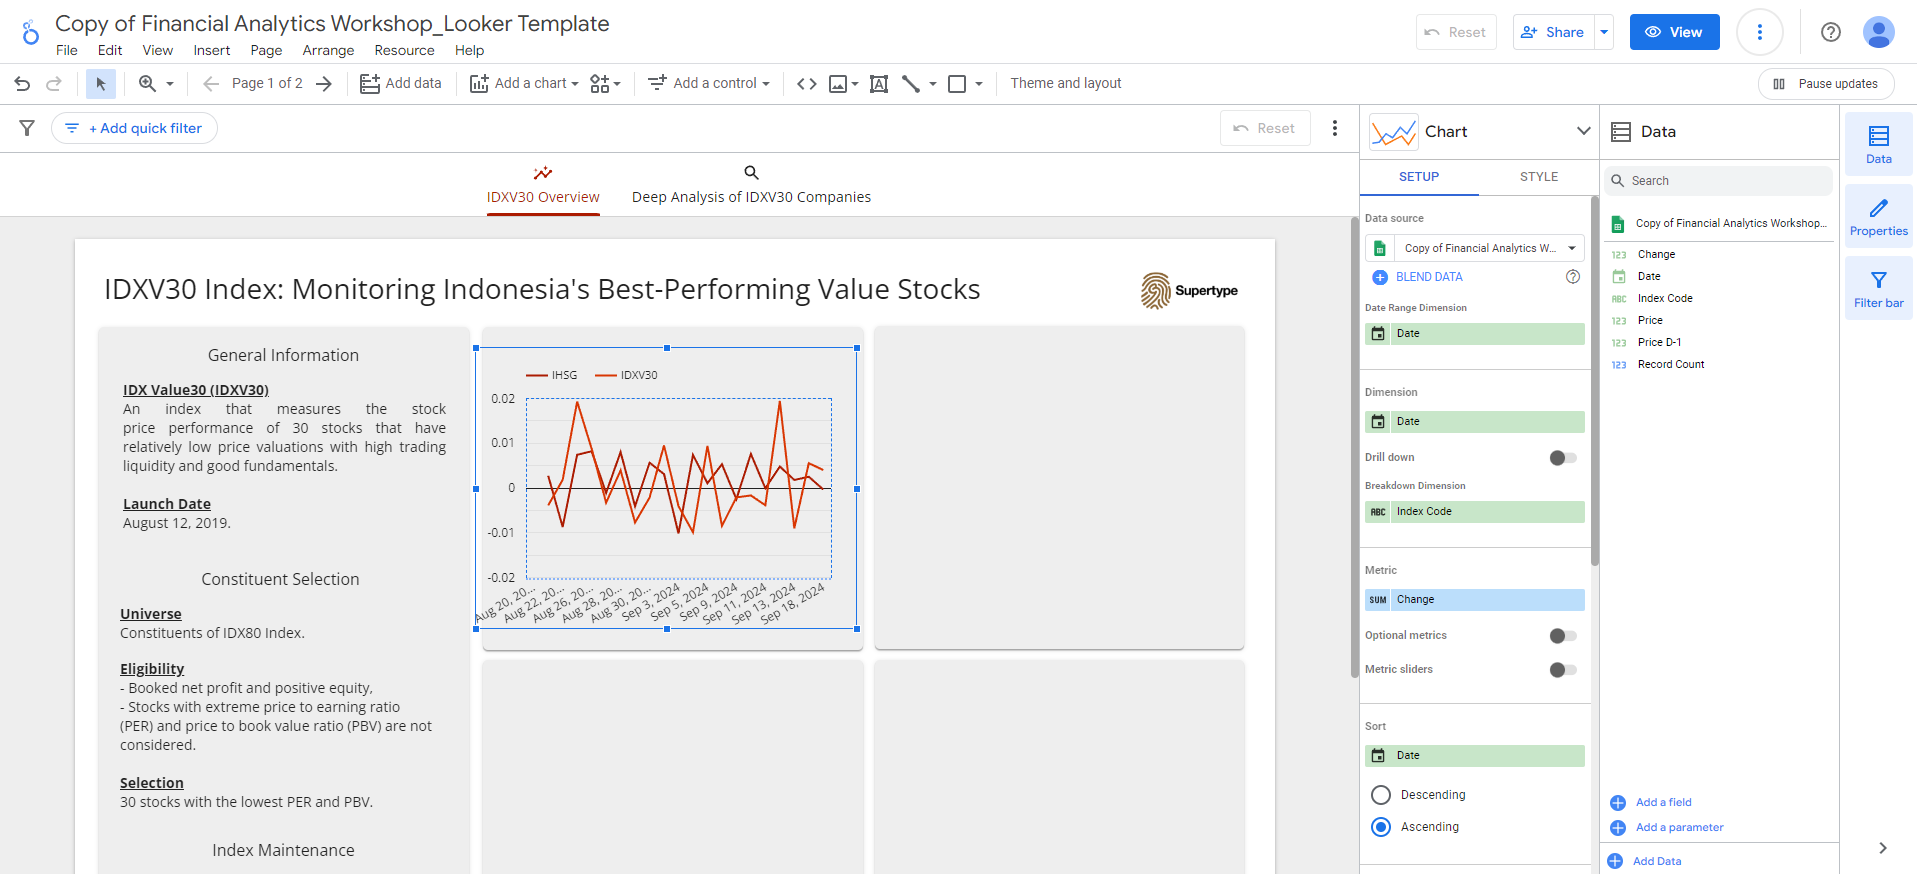The height and width of the screenshot is (874, 1917).
Task: Switch to the STYLE tab
Action: click(1538, 177)
